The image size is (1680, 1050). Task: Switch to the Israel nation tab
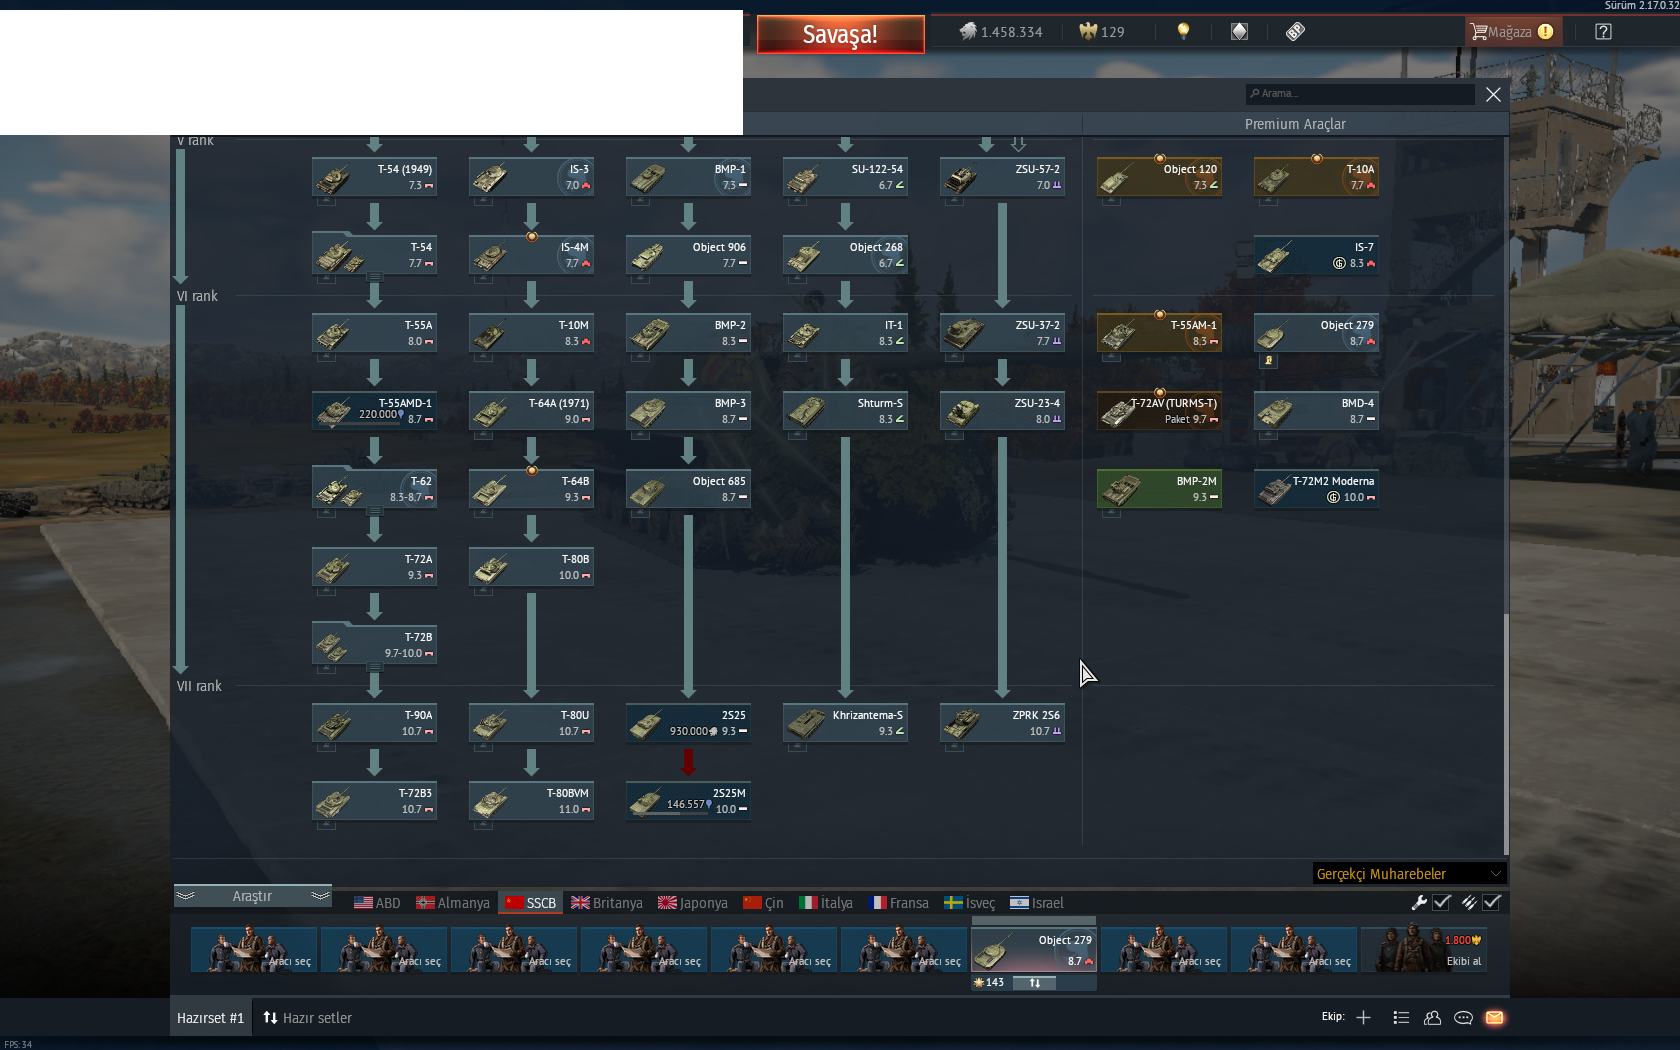coord(1037,903)
